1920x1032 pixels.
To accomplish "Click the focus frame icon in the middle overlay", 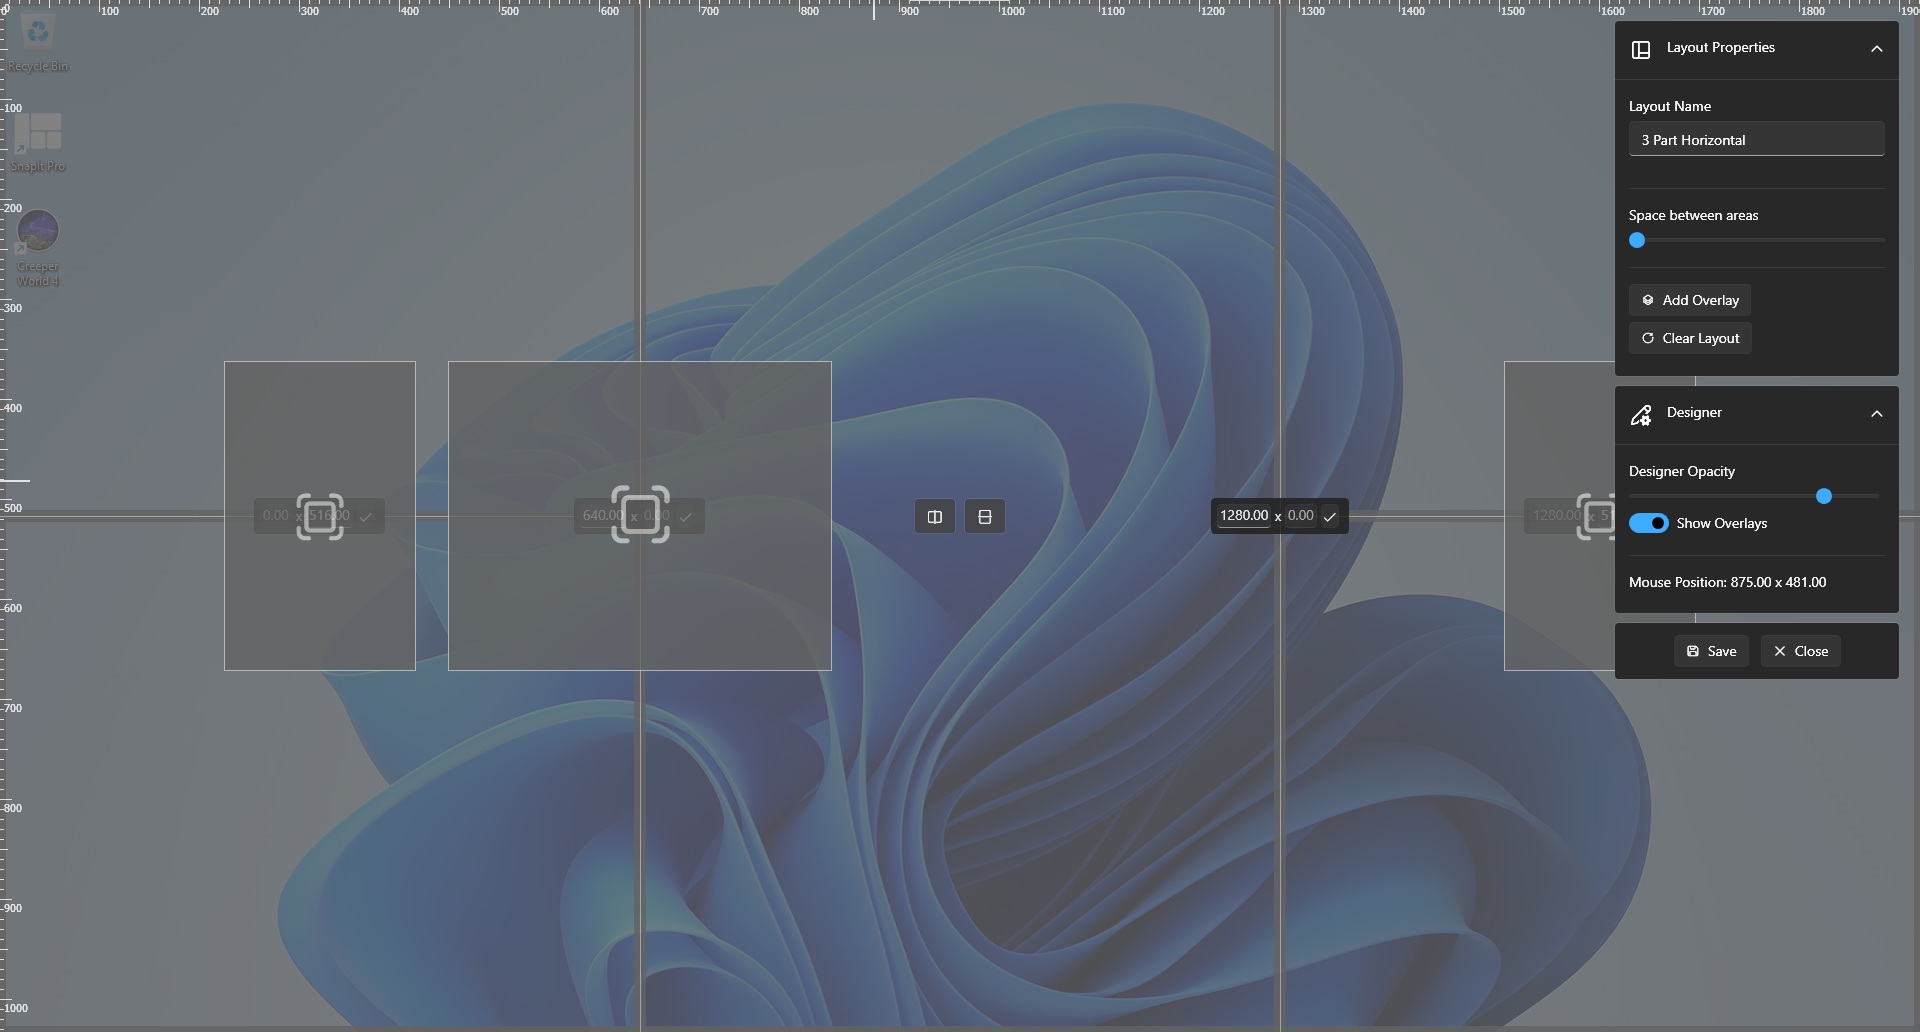I will coord(640,514).
